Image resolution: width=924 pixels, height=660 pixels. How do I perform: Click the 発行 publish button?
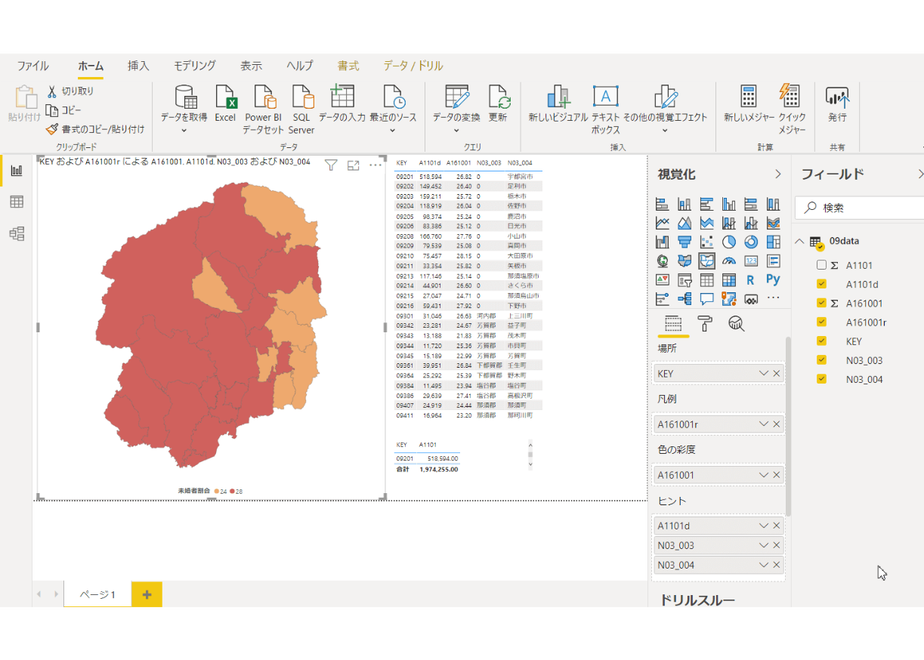click(x=837, y=104)
